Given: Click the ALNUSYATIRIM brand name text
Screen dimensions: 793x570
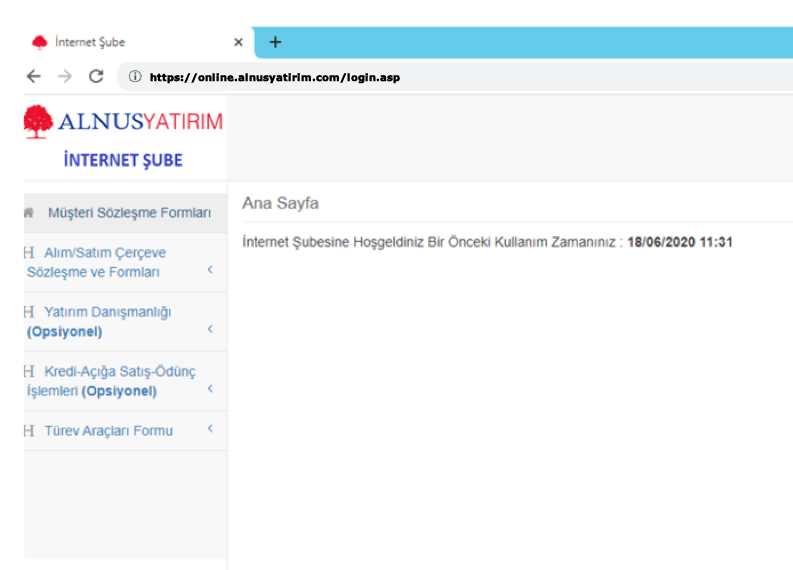Looking at the screenshot, I should pos(140,122).
